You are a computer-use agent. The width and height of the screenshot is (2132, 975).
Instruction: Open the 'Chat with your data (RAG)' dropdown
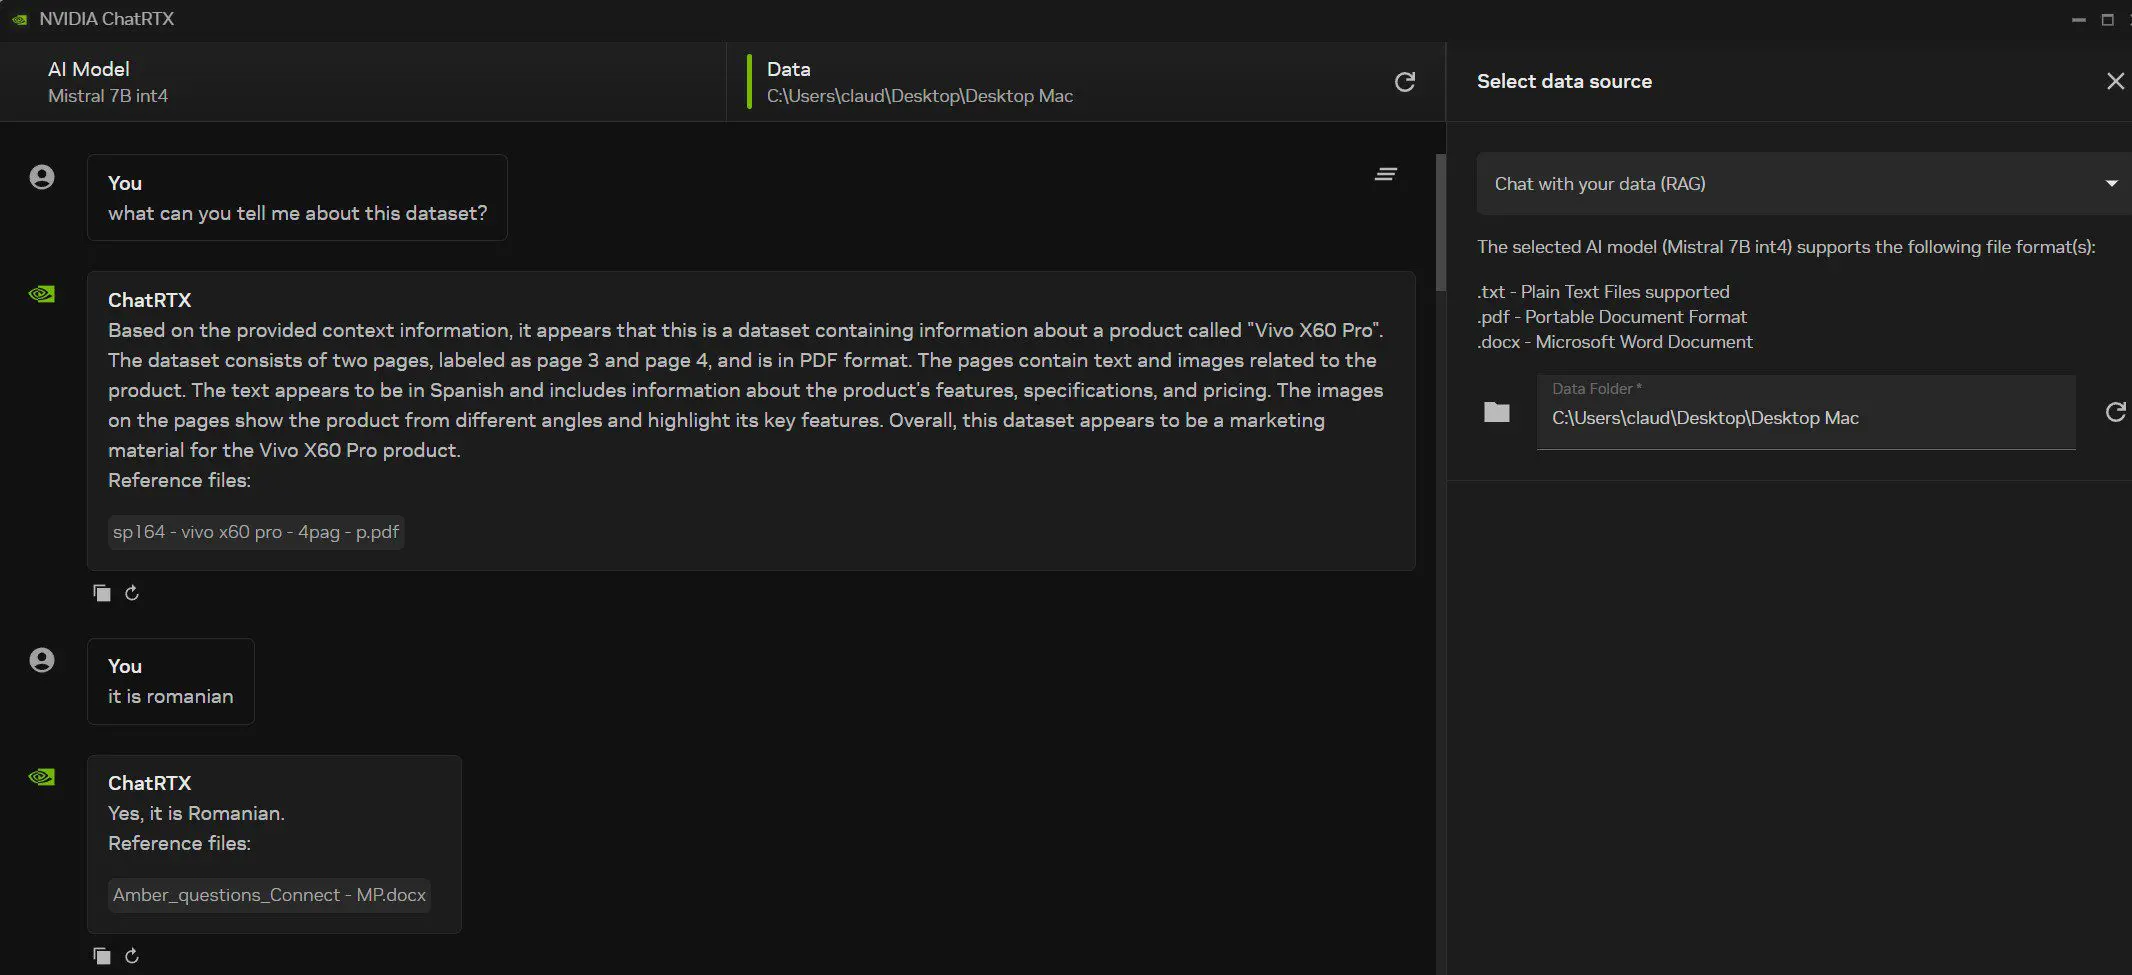coord(1804,184)
